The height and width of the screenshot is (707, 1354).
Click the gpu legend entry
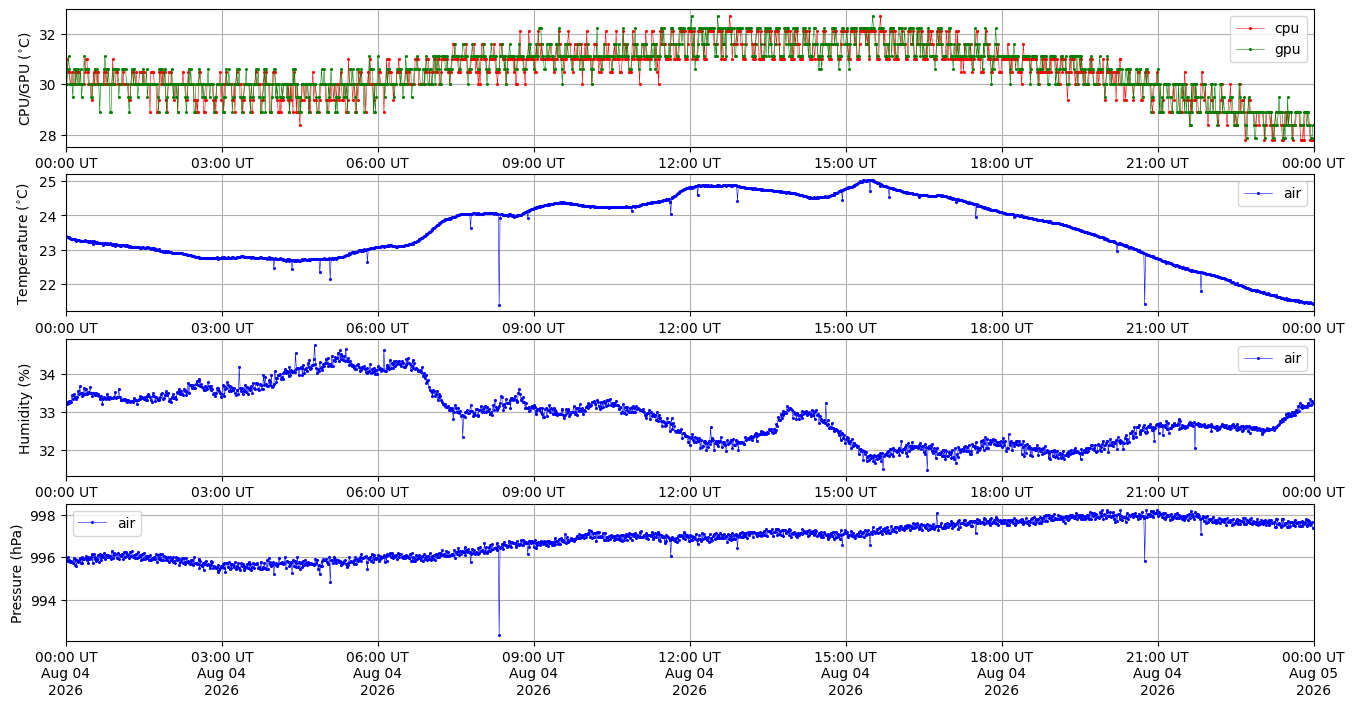tap(1269, 48)
